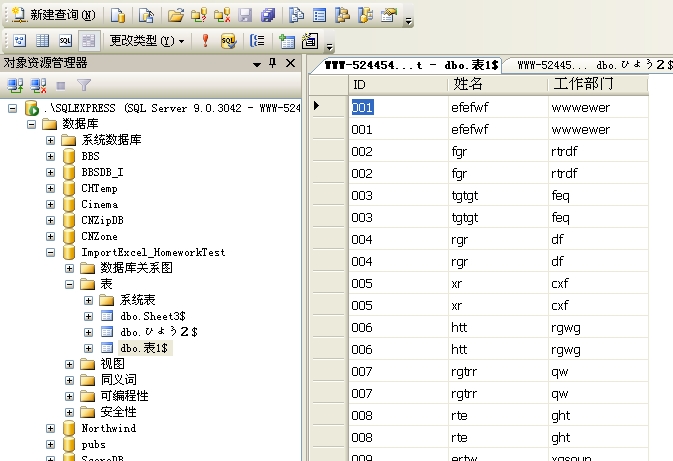Screen dimensions: 673x461
Task: Select the 安全性 security folder
Action: click(x=118, y=412)
